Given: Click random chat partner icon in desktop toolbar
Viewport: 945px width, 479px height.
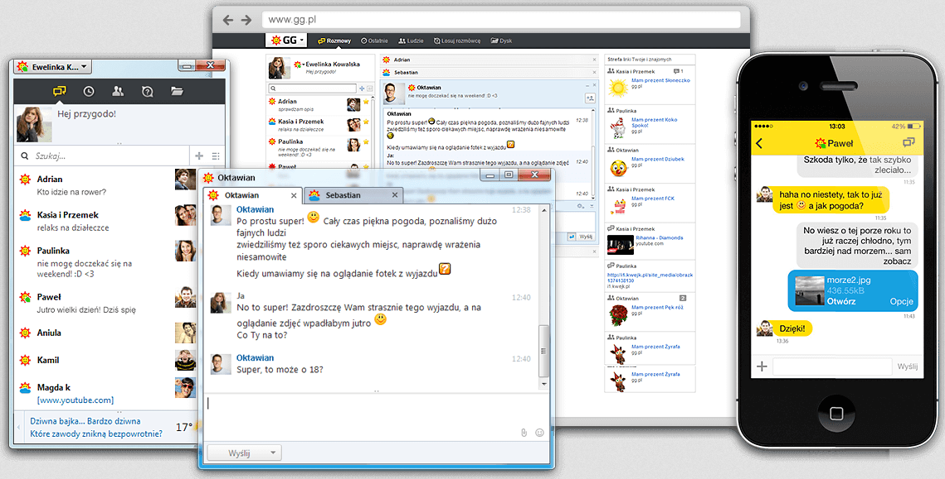Looking at the screenshot, I should [x=147, y=92].
